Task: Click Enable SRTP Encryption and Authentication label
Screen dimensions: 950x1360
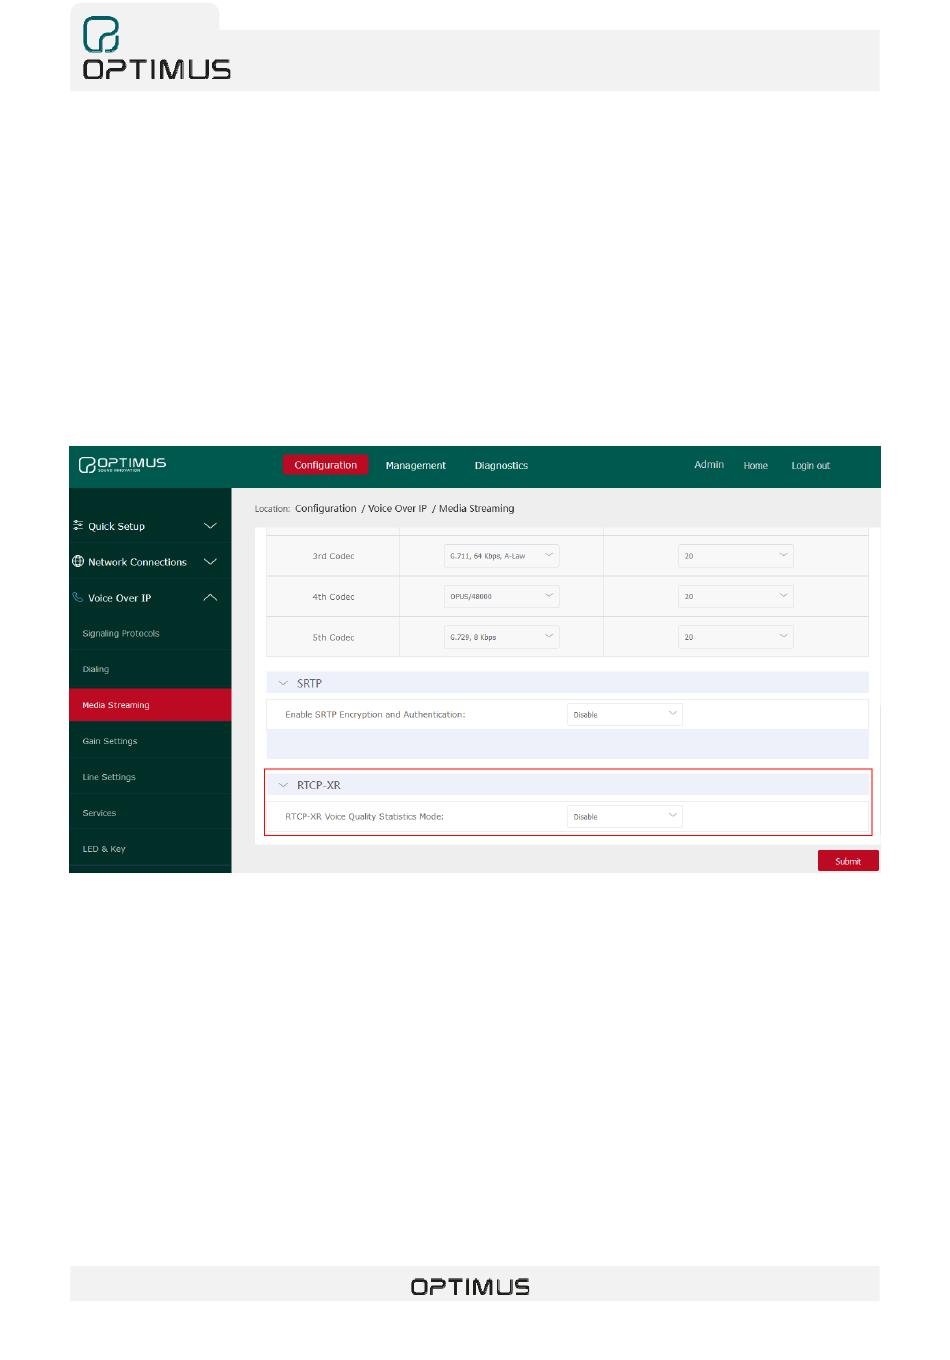Action: (375, 715)
